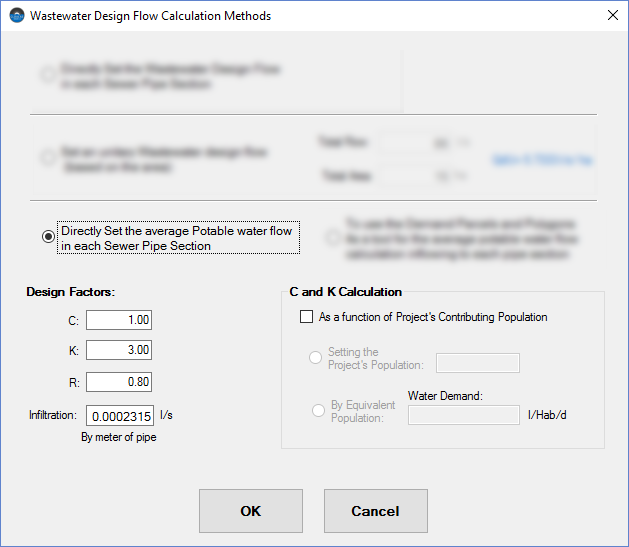Click the Infiltration value input field
The width and height of the screenshot is (629, 547).
[125, 416]
